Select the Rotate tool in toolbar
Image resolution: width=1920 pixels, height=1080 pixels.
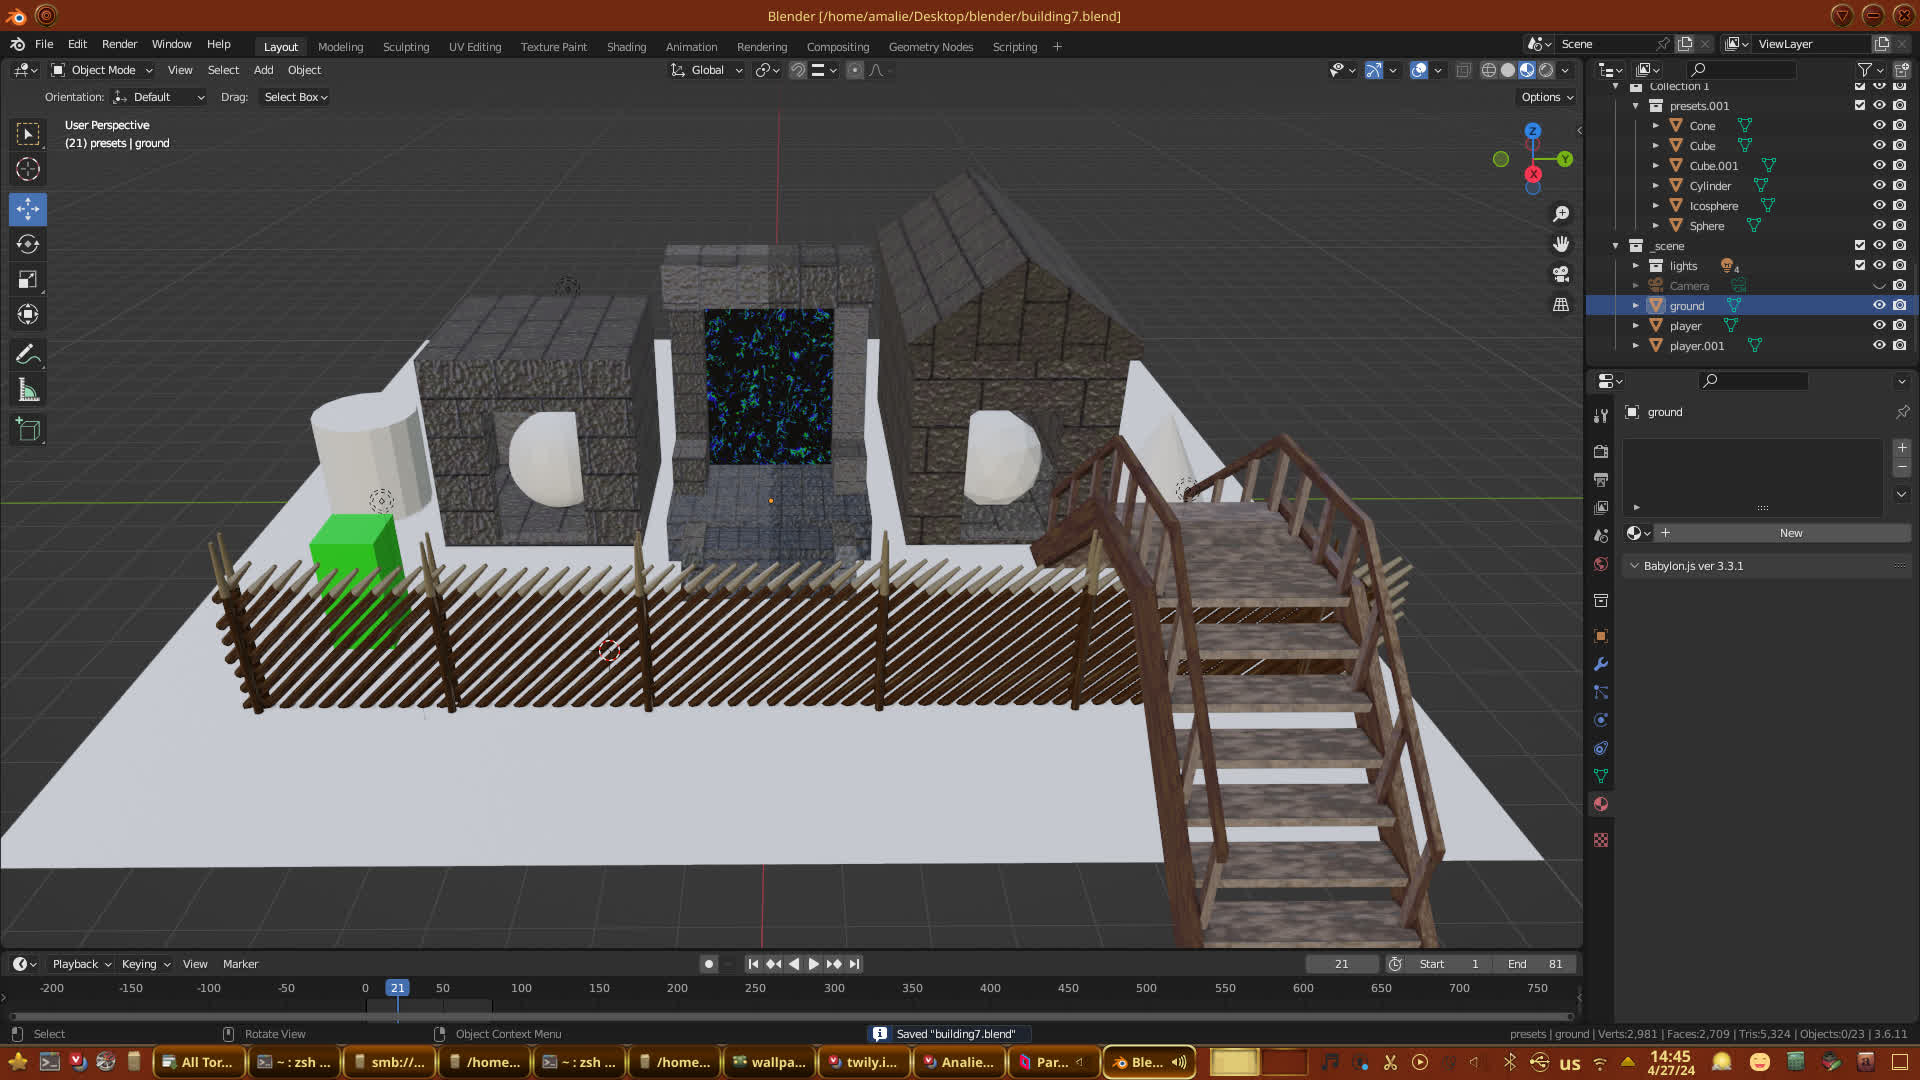(x=28, y=245)
